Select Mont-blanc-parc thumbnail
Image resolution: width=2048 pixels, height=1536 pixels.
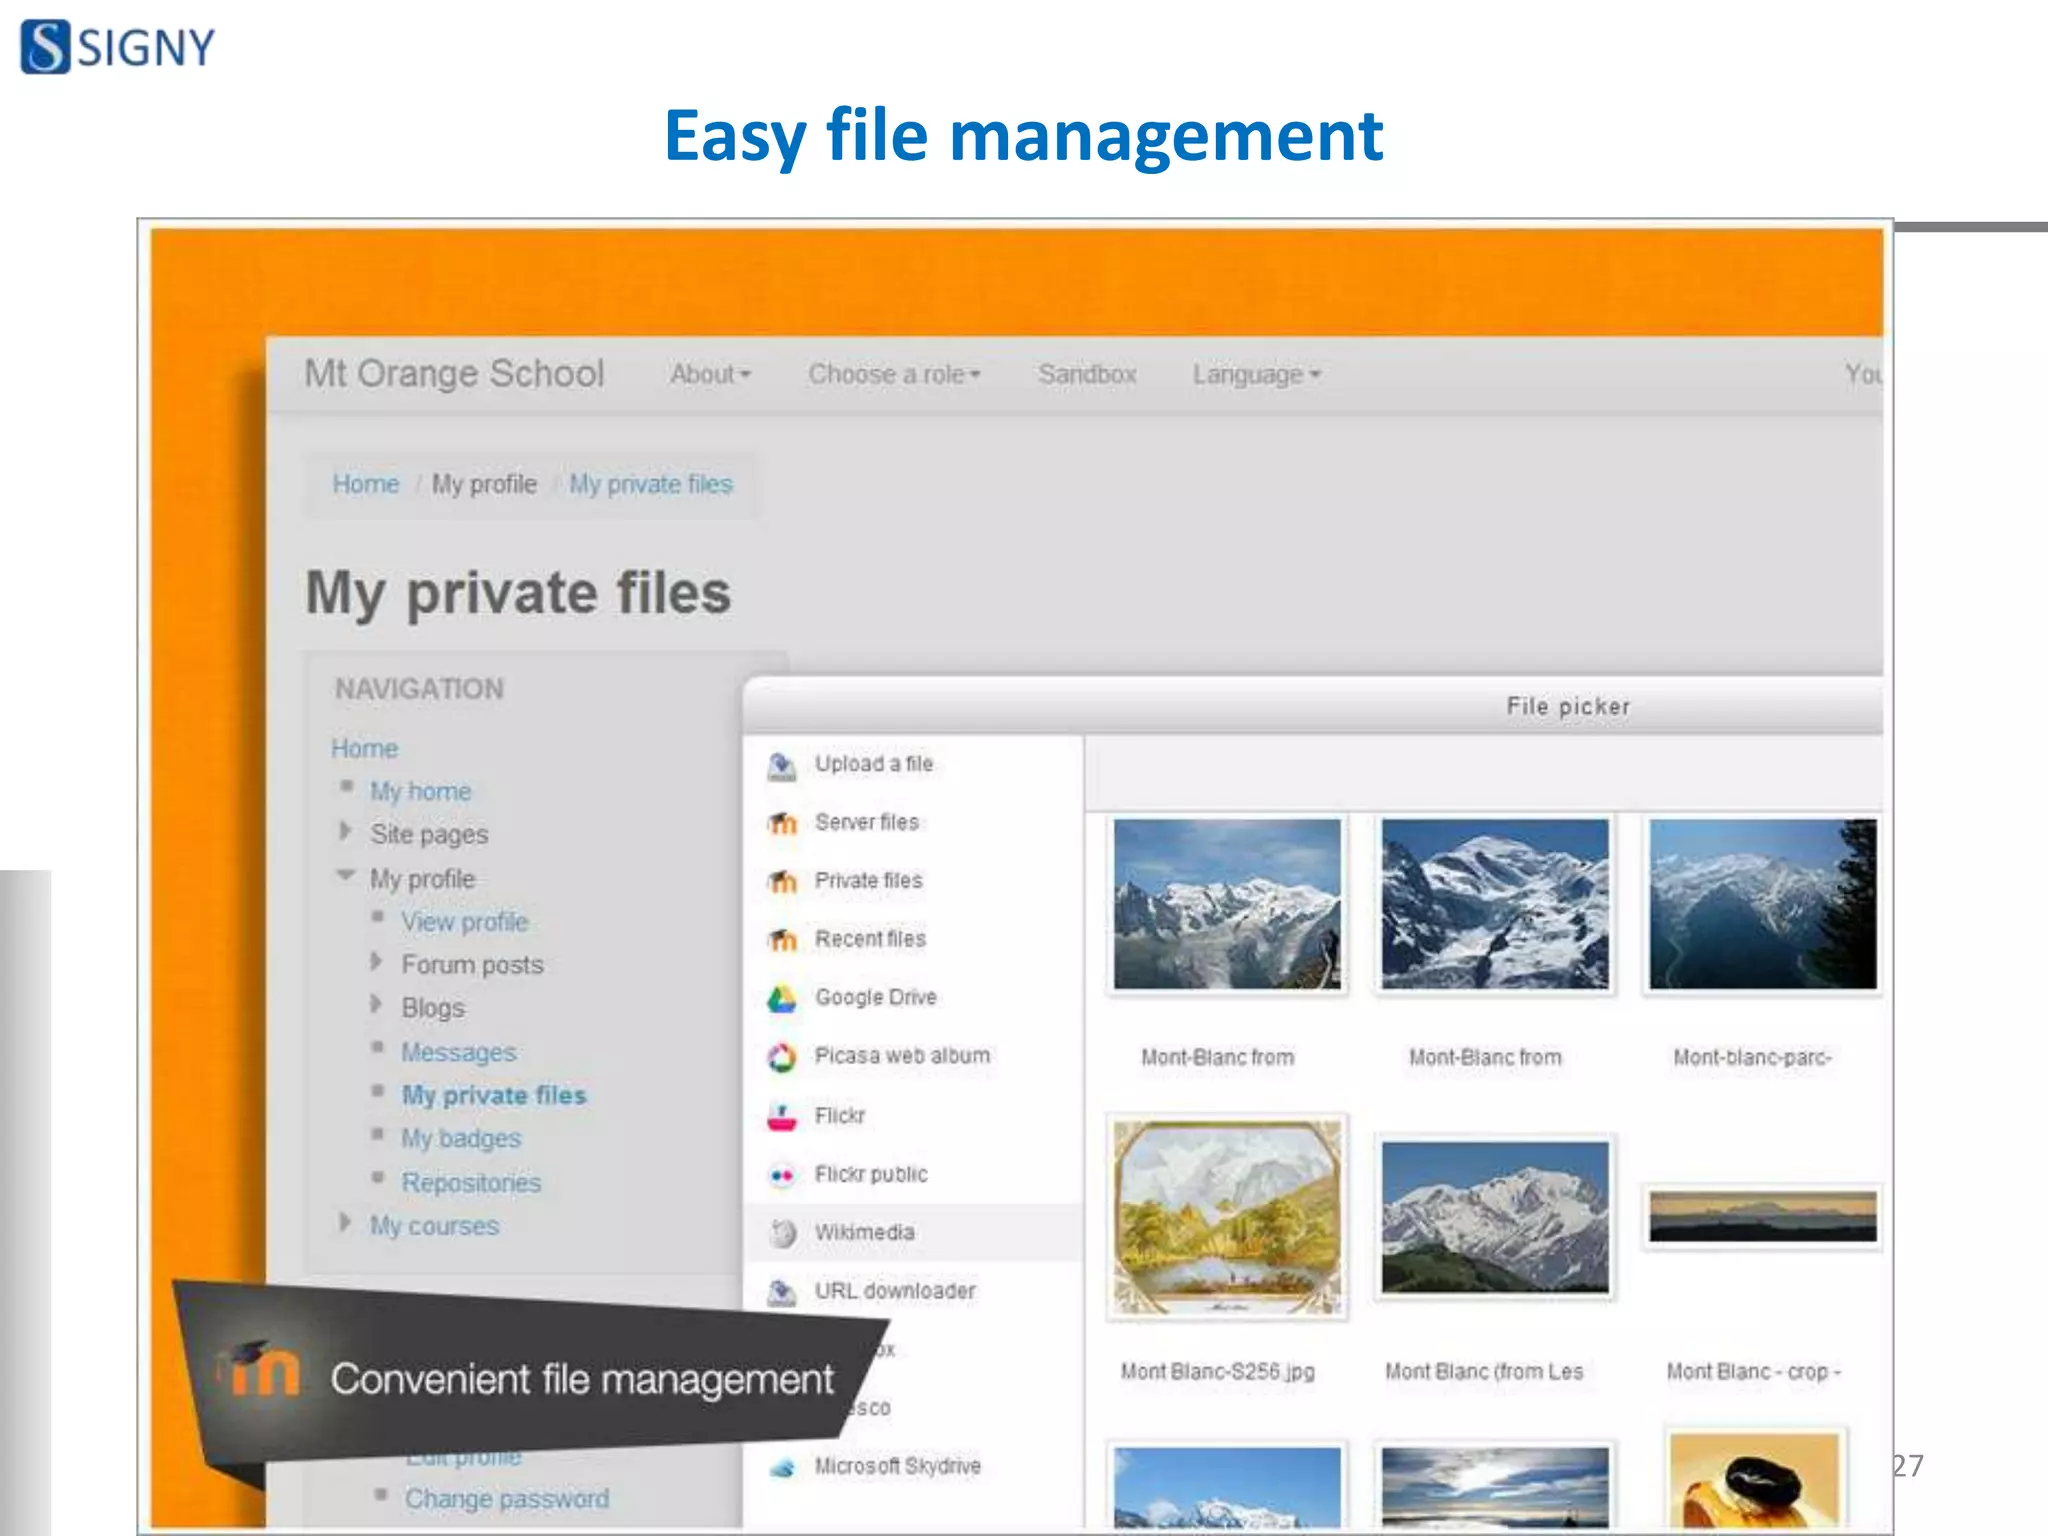click(1762, 904)
